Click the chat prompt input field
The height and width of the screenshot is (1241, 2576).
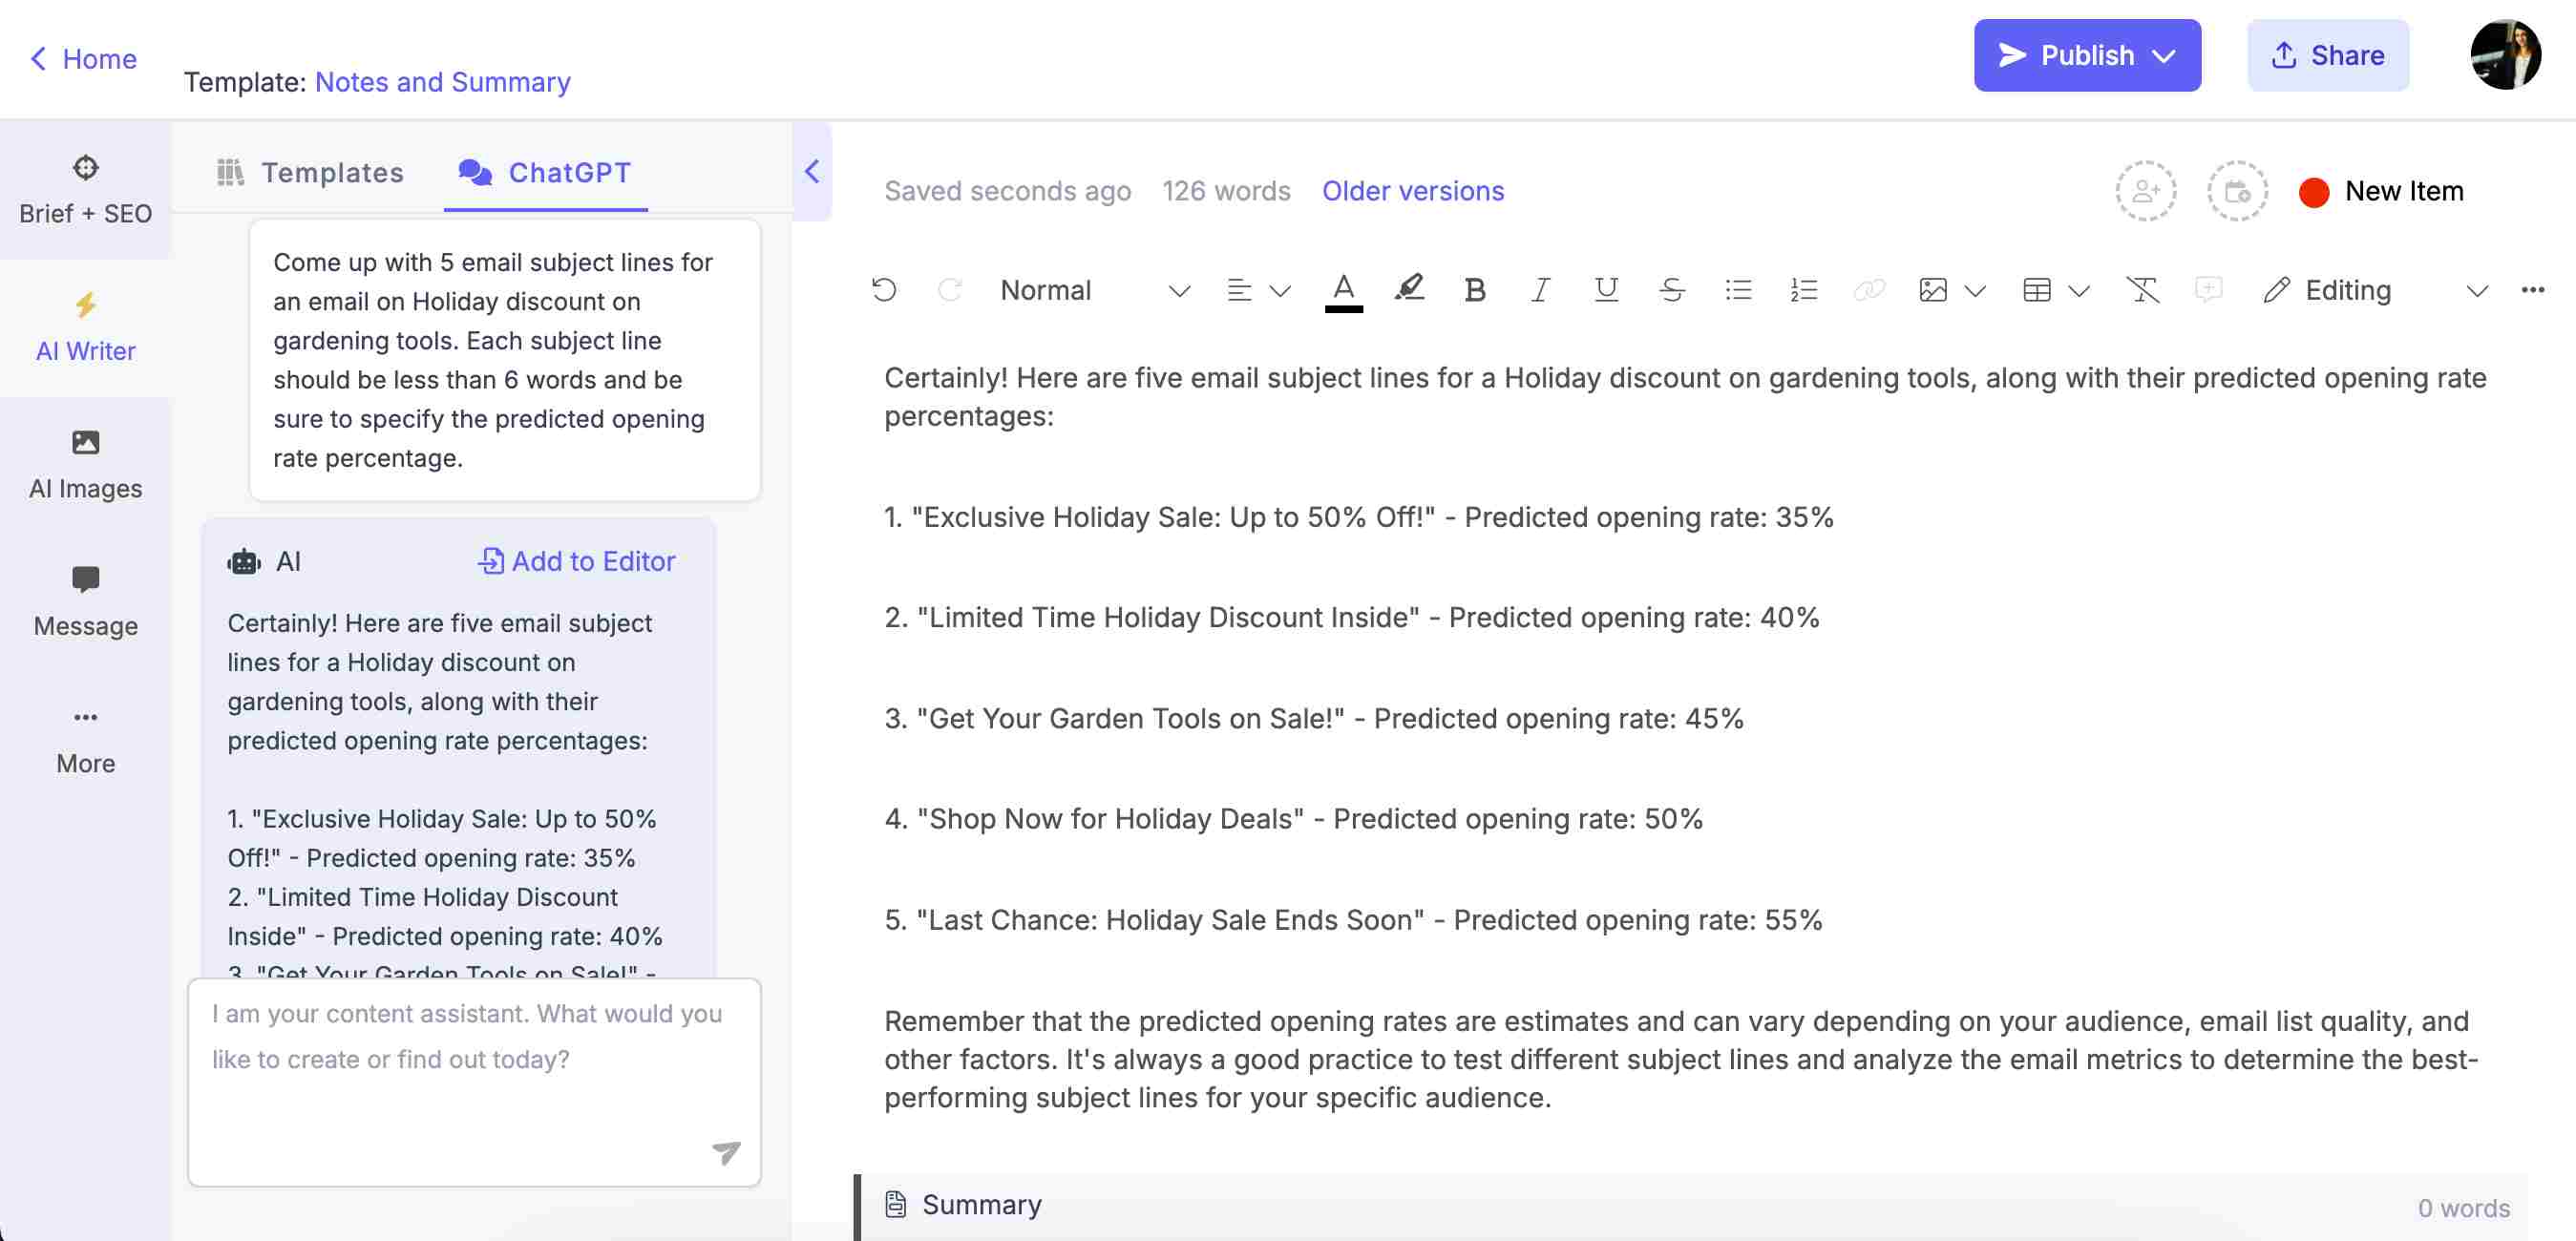[x=474, y=1082]
